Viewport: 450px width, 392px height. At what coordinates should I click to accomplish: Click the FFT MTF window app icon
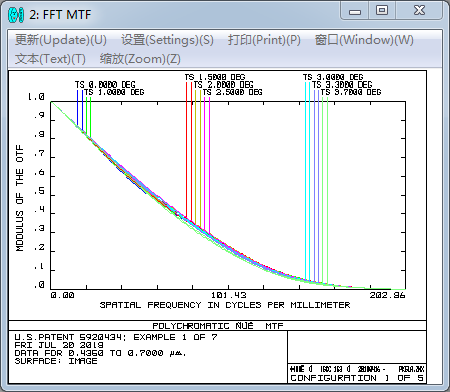pyautogui.click(x=16, y=15)
